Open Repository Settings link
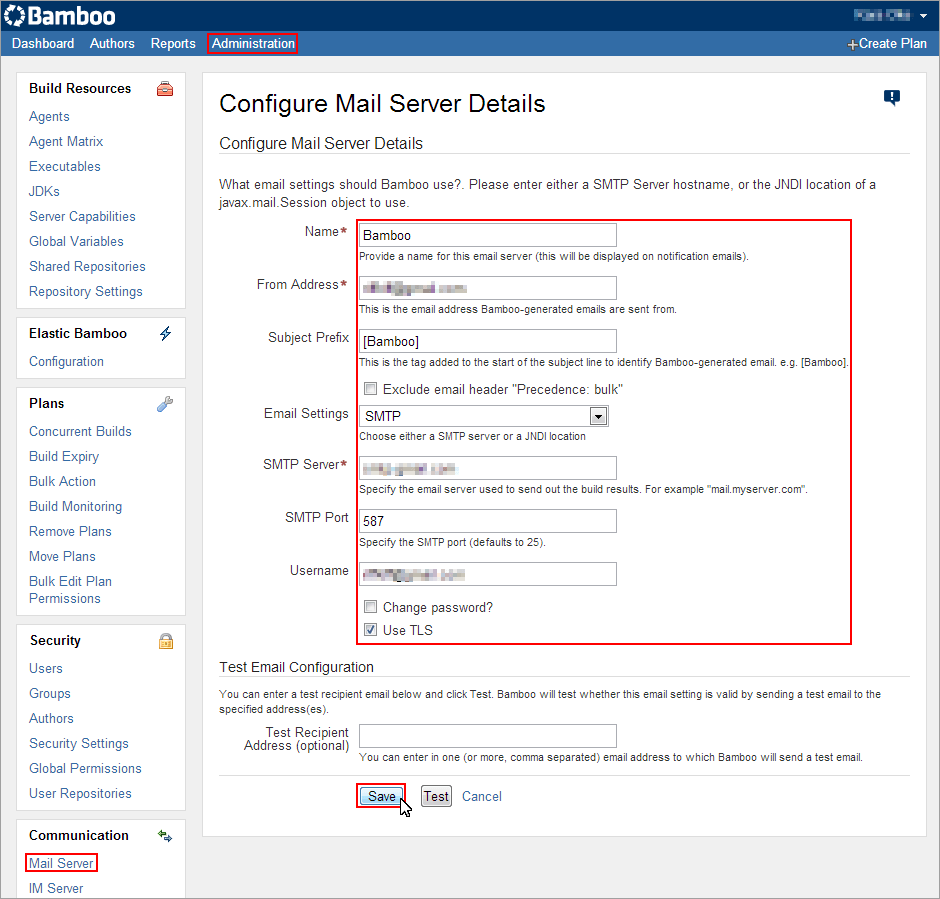This screenshot has width=940, height=899. tap(86, 291)
